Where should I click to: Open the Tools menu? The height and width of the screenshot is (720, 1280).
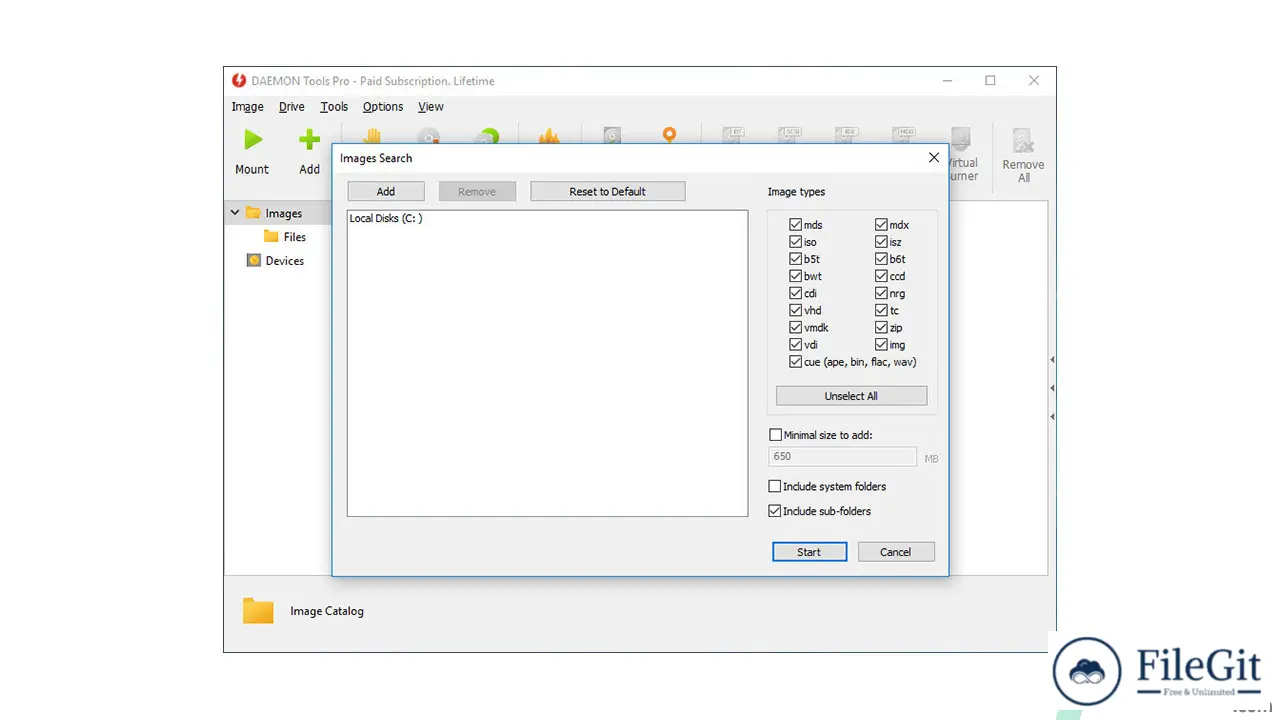tap(334, 107)
